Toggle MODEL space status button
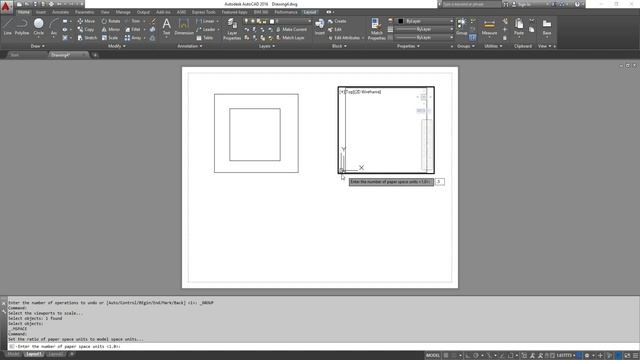This screenshot has width=640, height=360. tap(433, 356)
